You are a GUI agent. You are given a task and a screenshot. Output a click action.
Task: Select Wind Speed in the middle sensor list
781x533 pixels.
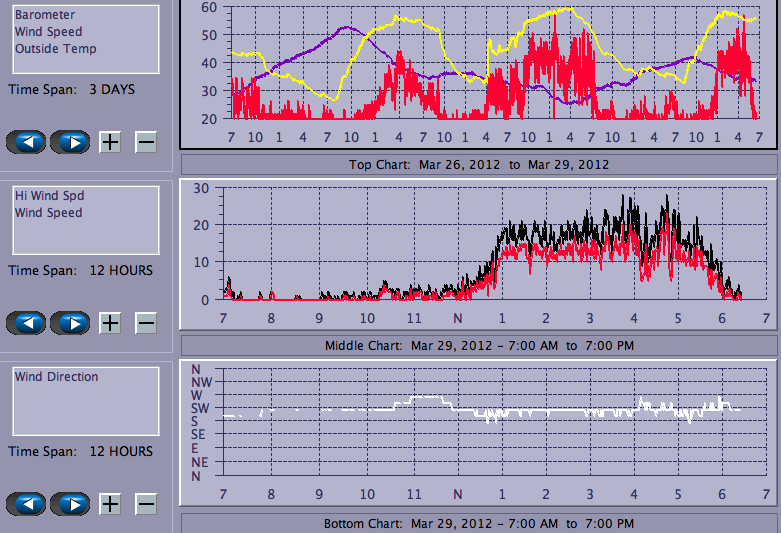tap(48, 213)
